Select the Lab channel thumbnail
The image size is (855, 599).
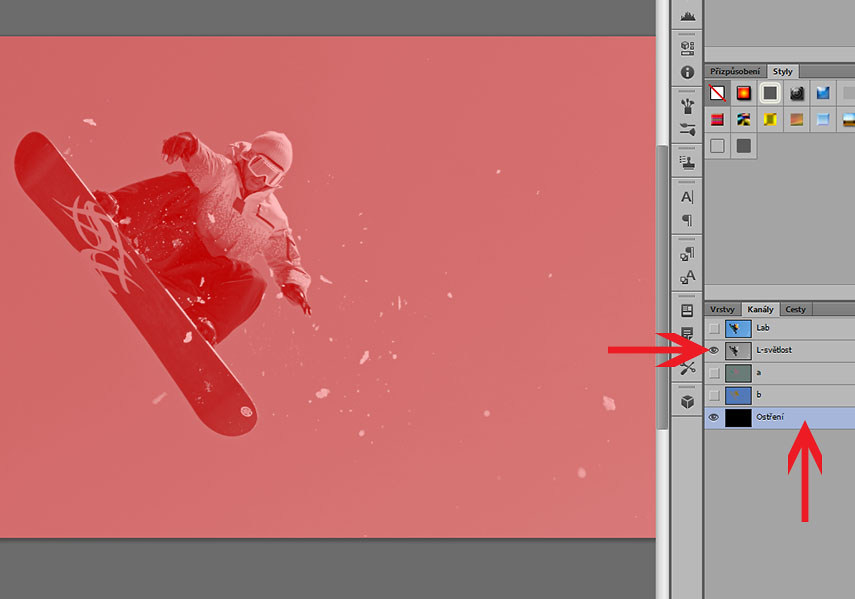tap(738, 328)
